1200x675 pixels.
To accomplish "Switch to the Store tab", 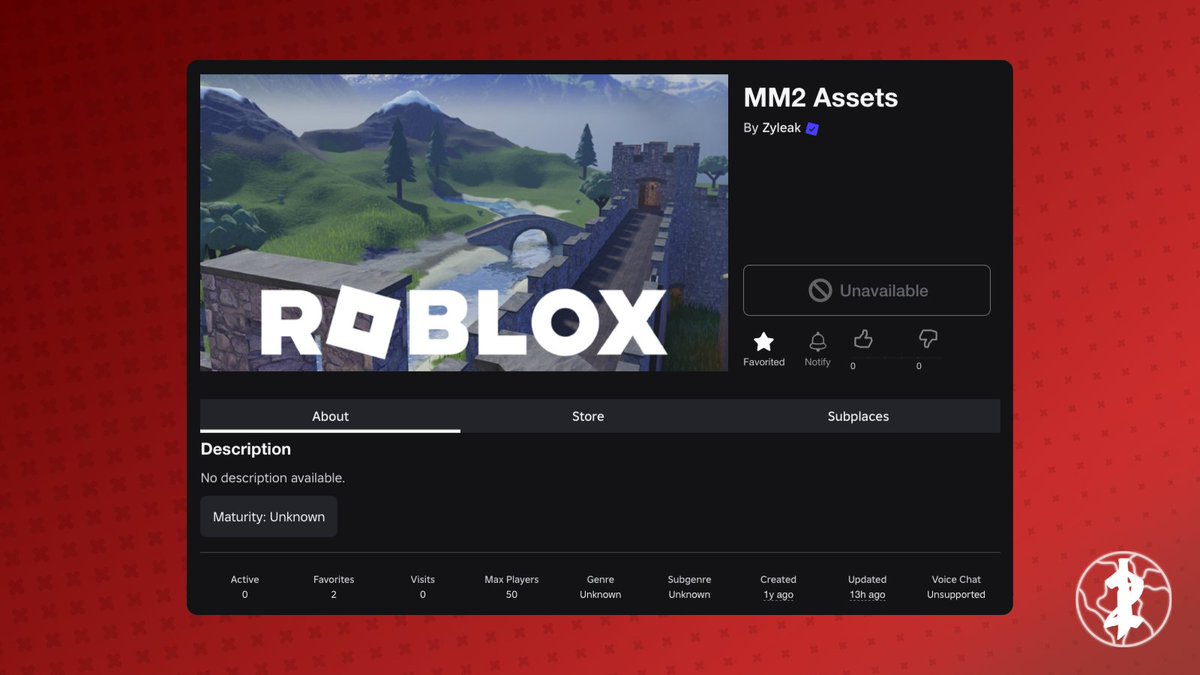I will tap(588, 416).
